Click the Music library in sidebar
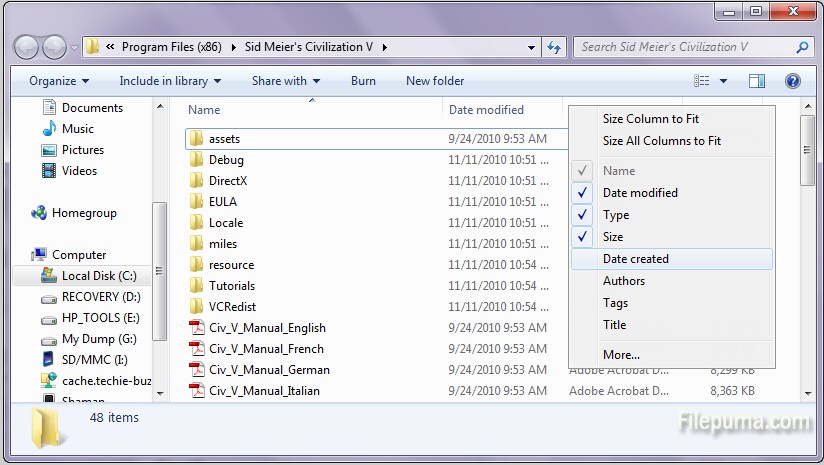Viewport: 824px width, 465px height. point(77,129)
